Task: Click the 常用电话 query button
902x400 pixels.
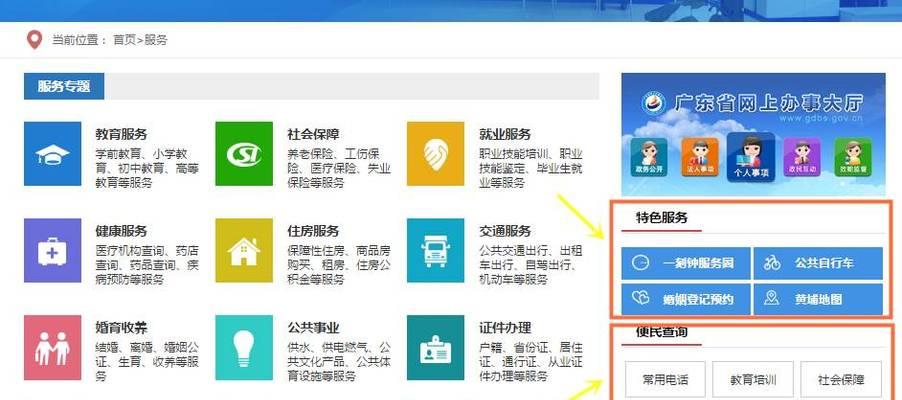Action: [x=666, y=380]
